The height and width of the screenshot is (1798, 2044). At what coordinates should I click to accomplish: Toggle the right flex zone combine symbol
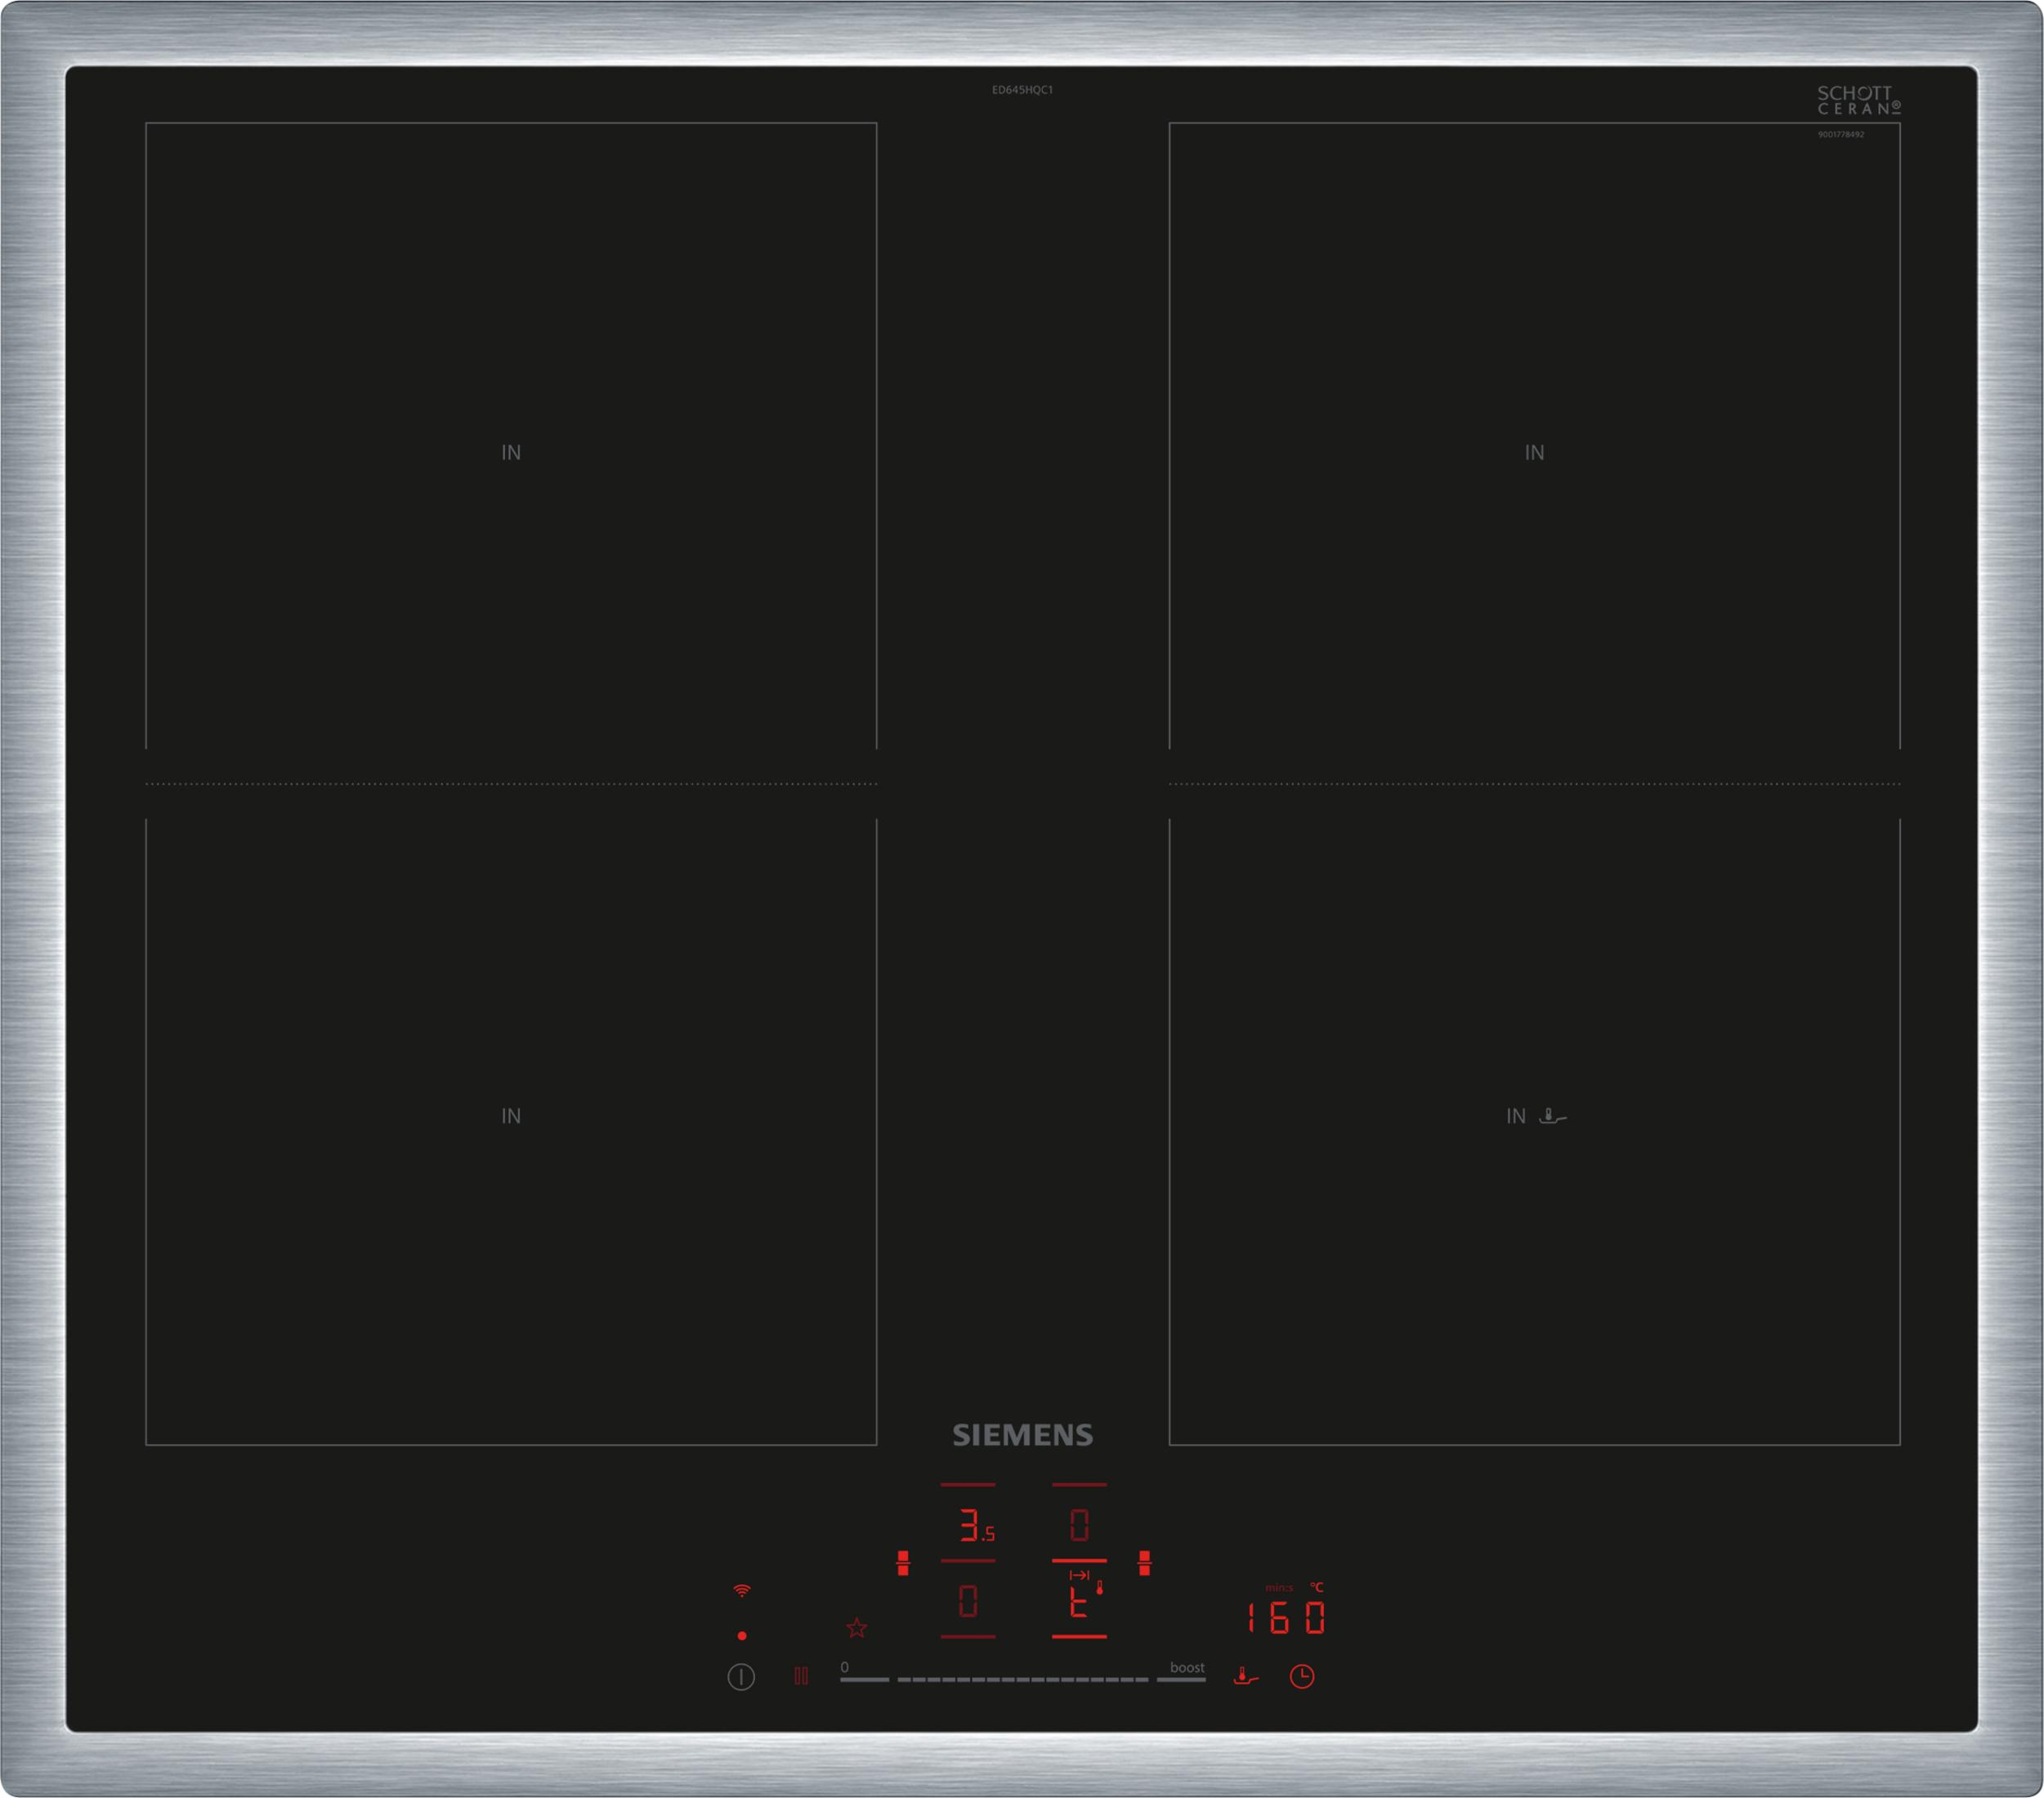1145,1563
